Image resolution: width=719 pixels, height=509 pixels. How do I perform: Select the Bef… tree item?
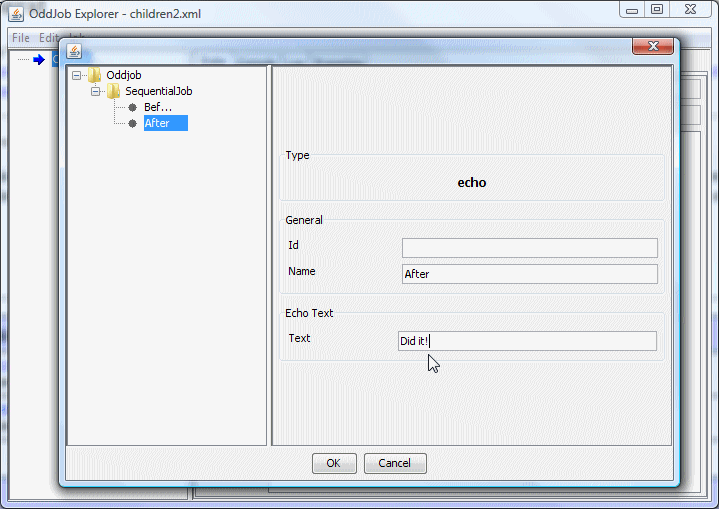click(158, 107)
